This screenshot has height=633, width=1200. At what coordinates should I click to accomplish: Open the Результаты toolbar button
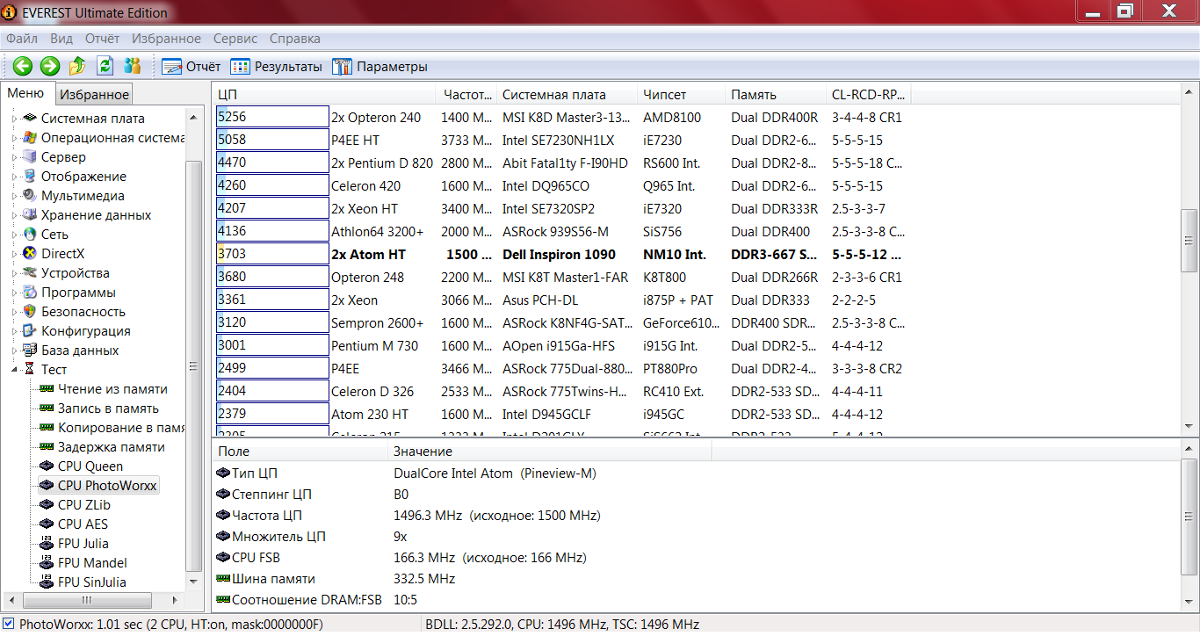pyautogui.click(x=276, y=67)
